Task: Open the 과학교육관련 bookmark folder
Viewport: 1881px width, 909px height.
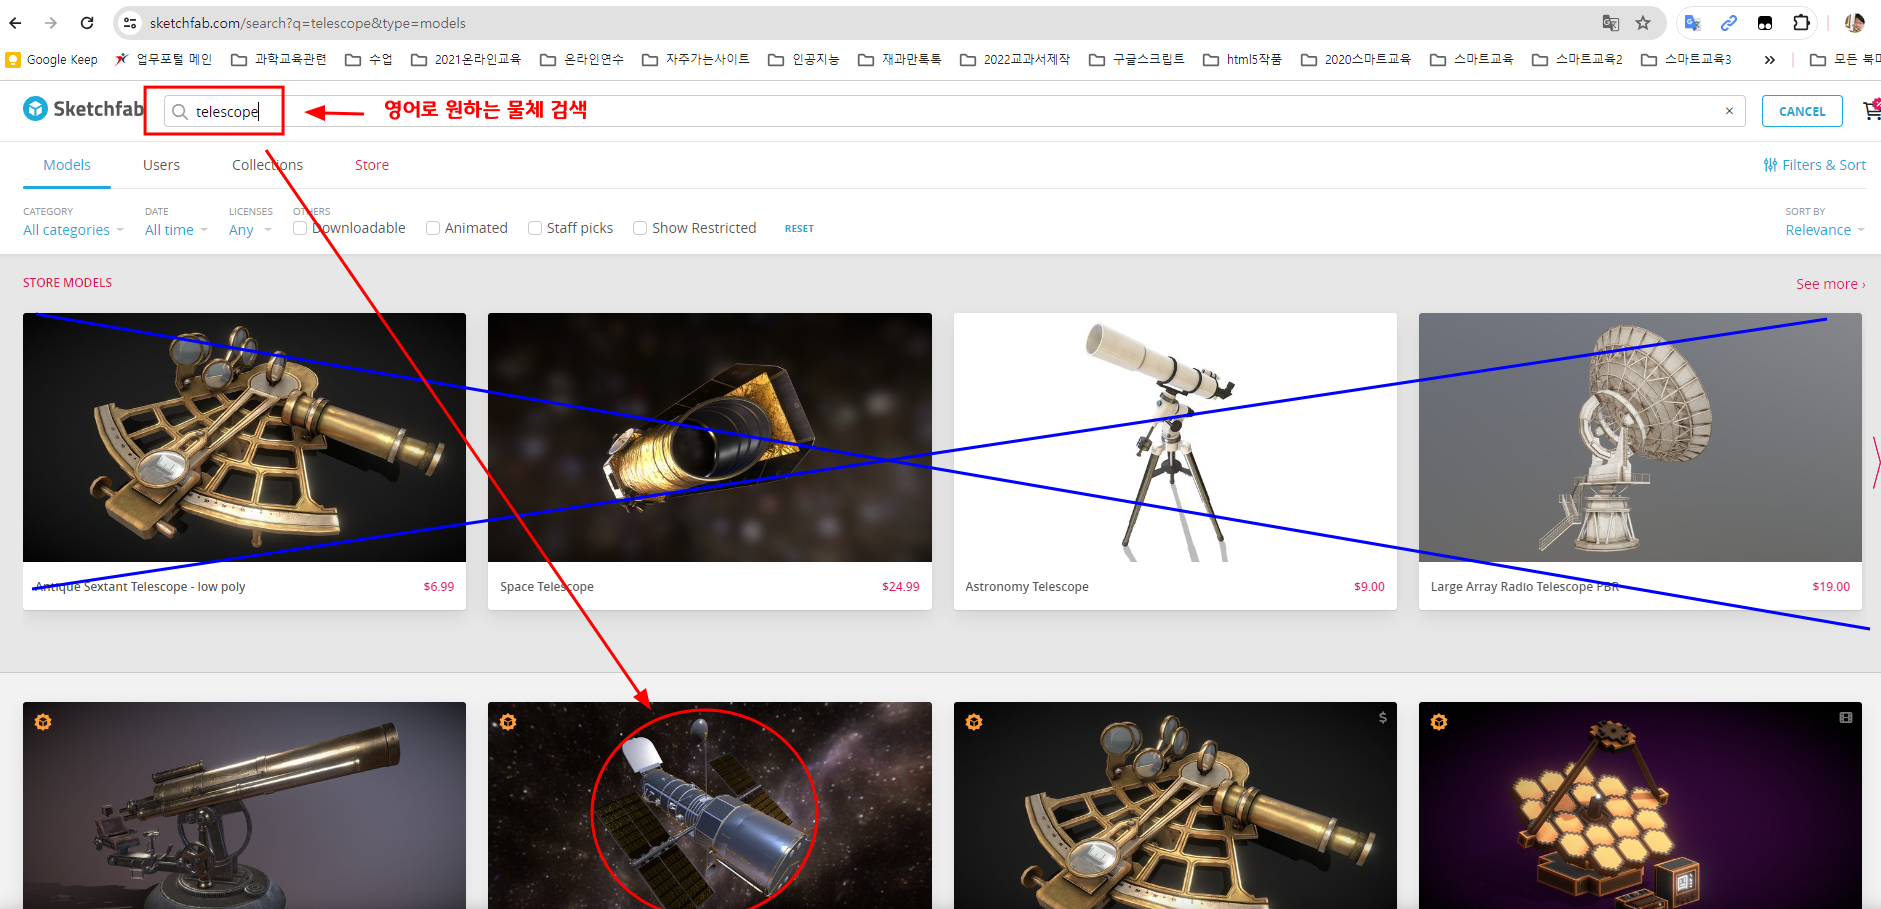Action: coord(279,60)
